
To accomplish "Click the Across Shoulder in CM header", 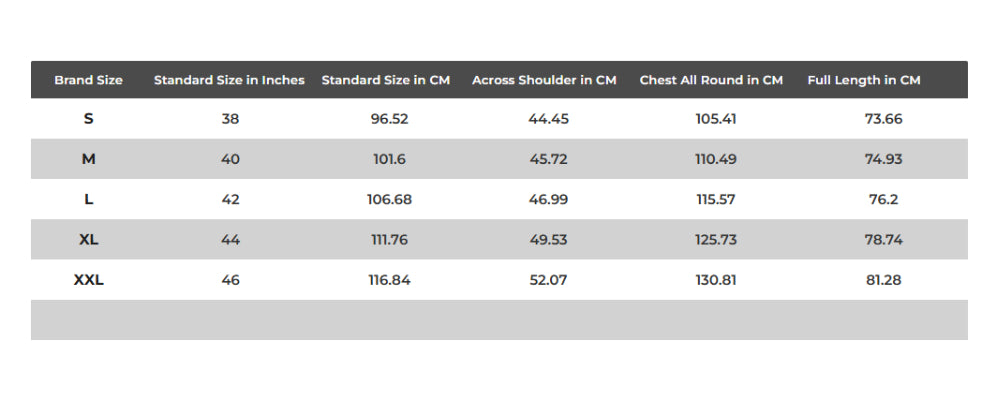I will [544, 80].
